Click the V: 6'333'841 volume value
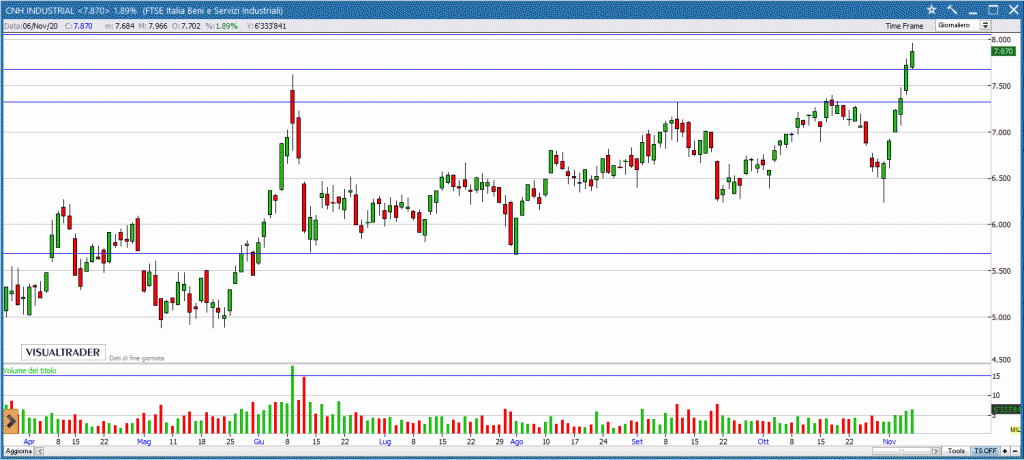Screen dimensions: 1024x460 coord(266,26)
